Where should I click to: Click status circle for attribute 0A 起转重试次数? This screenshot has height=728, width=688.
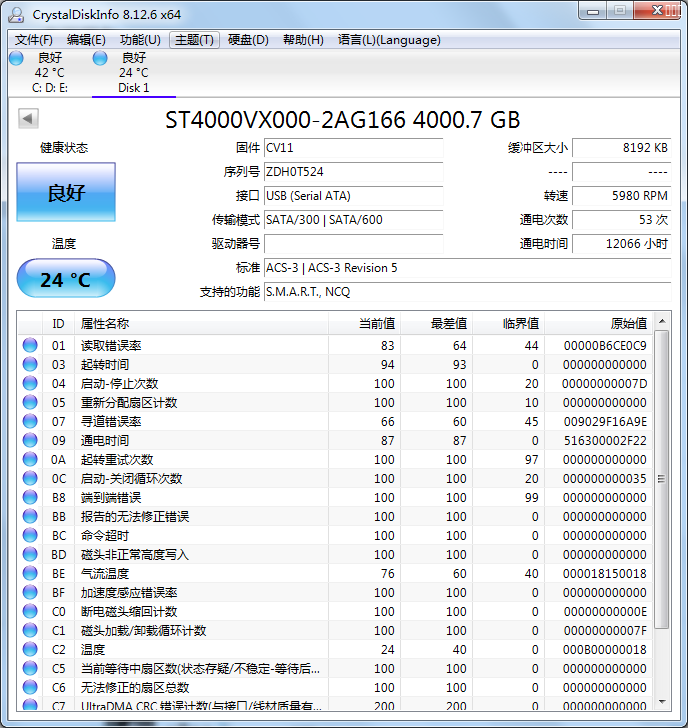tap(30, 459)
